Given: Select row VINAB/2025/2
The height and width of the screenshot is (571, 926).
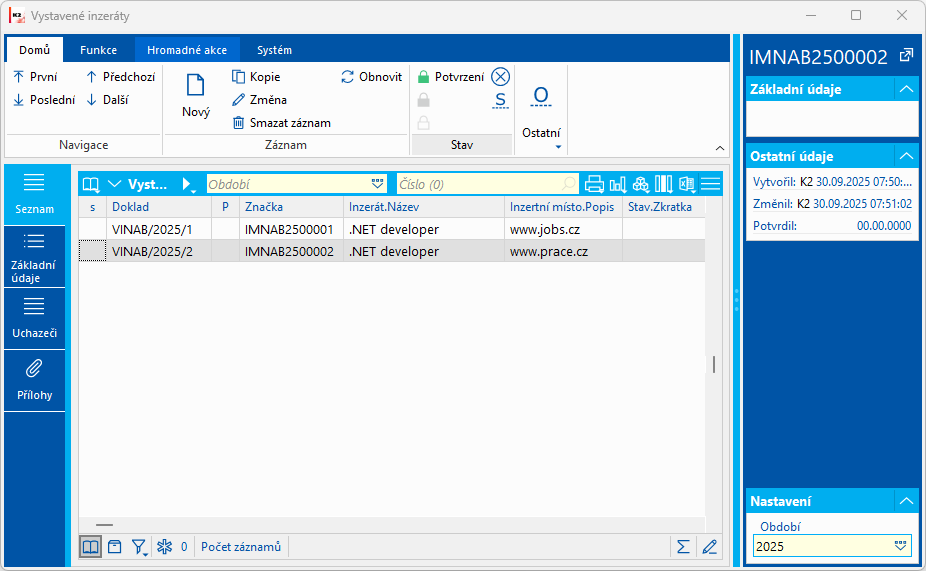Looking at the screenshot, I should click(392, 251).
